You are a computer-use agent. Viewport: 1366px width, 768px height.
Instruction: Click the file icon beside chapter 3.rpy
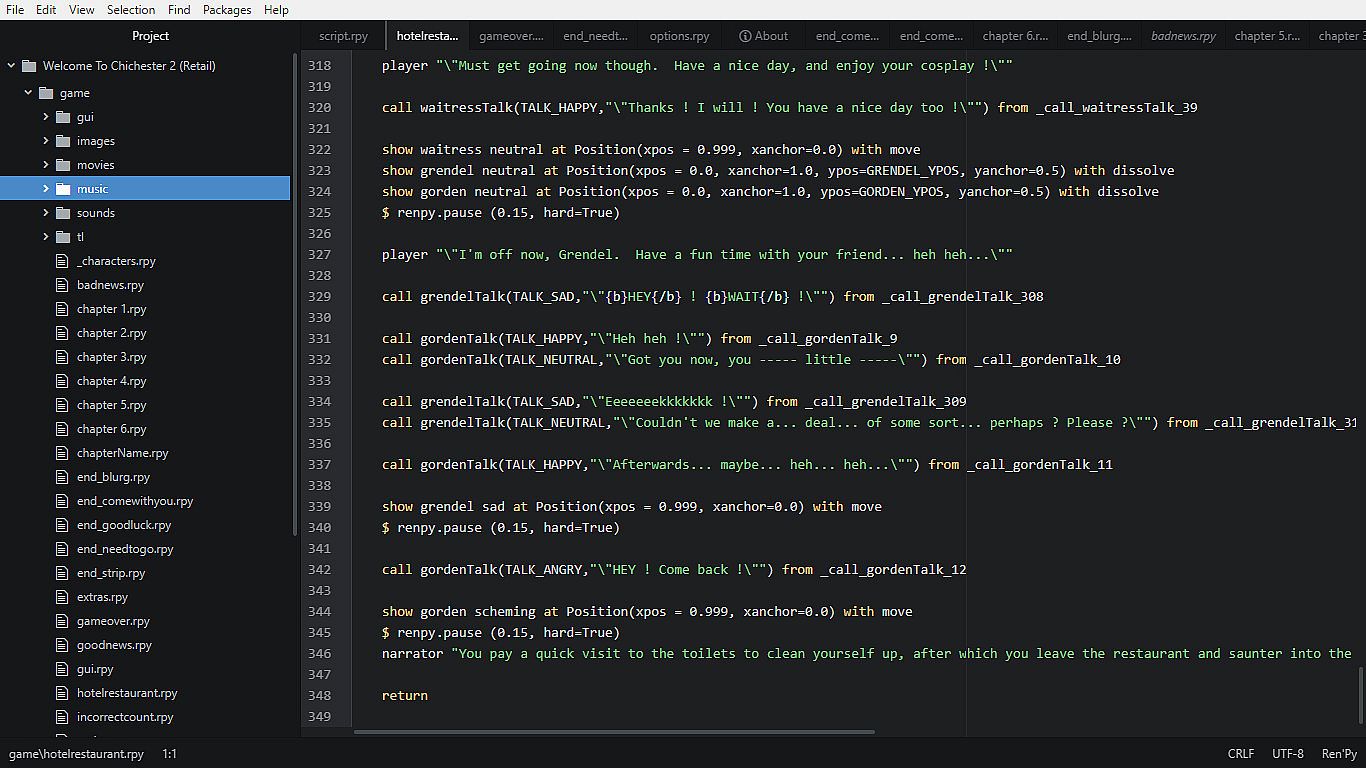click(x=62, y=357)
